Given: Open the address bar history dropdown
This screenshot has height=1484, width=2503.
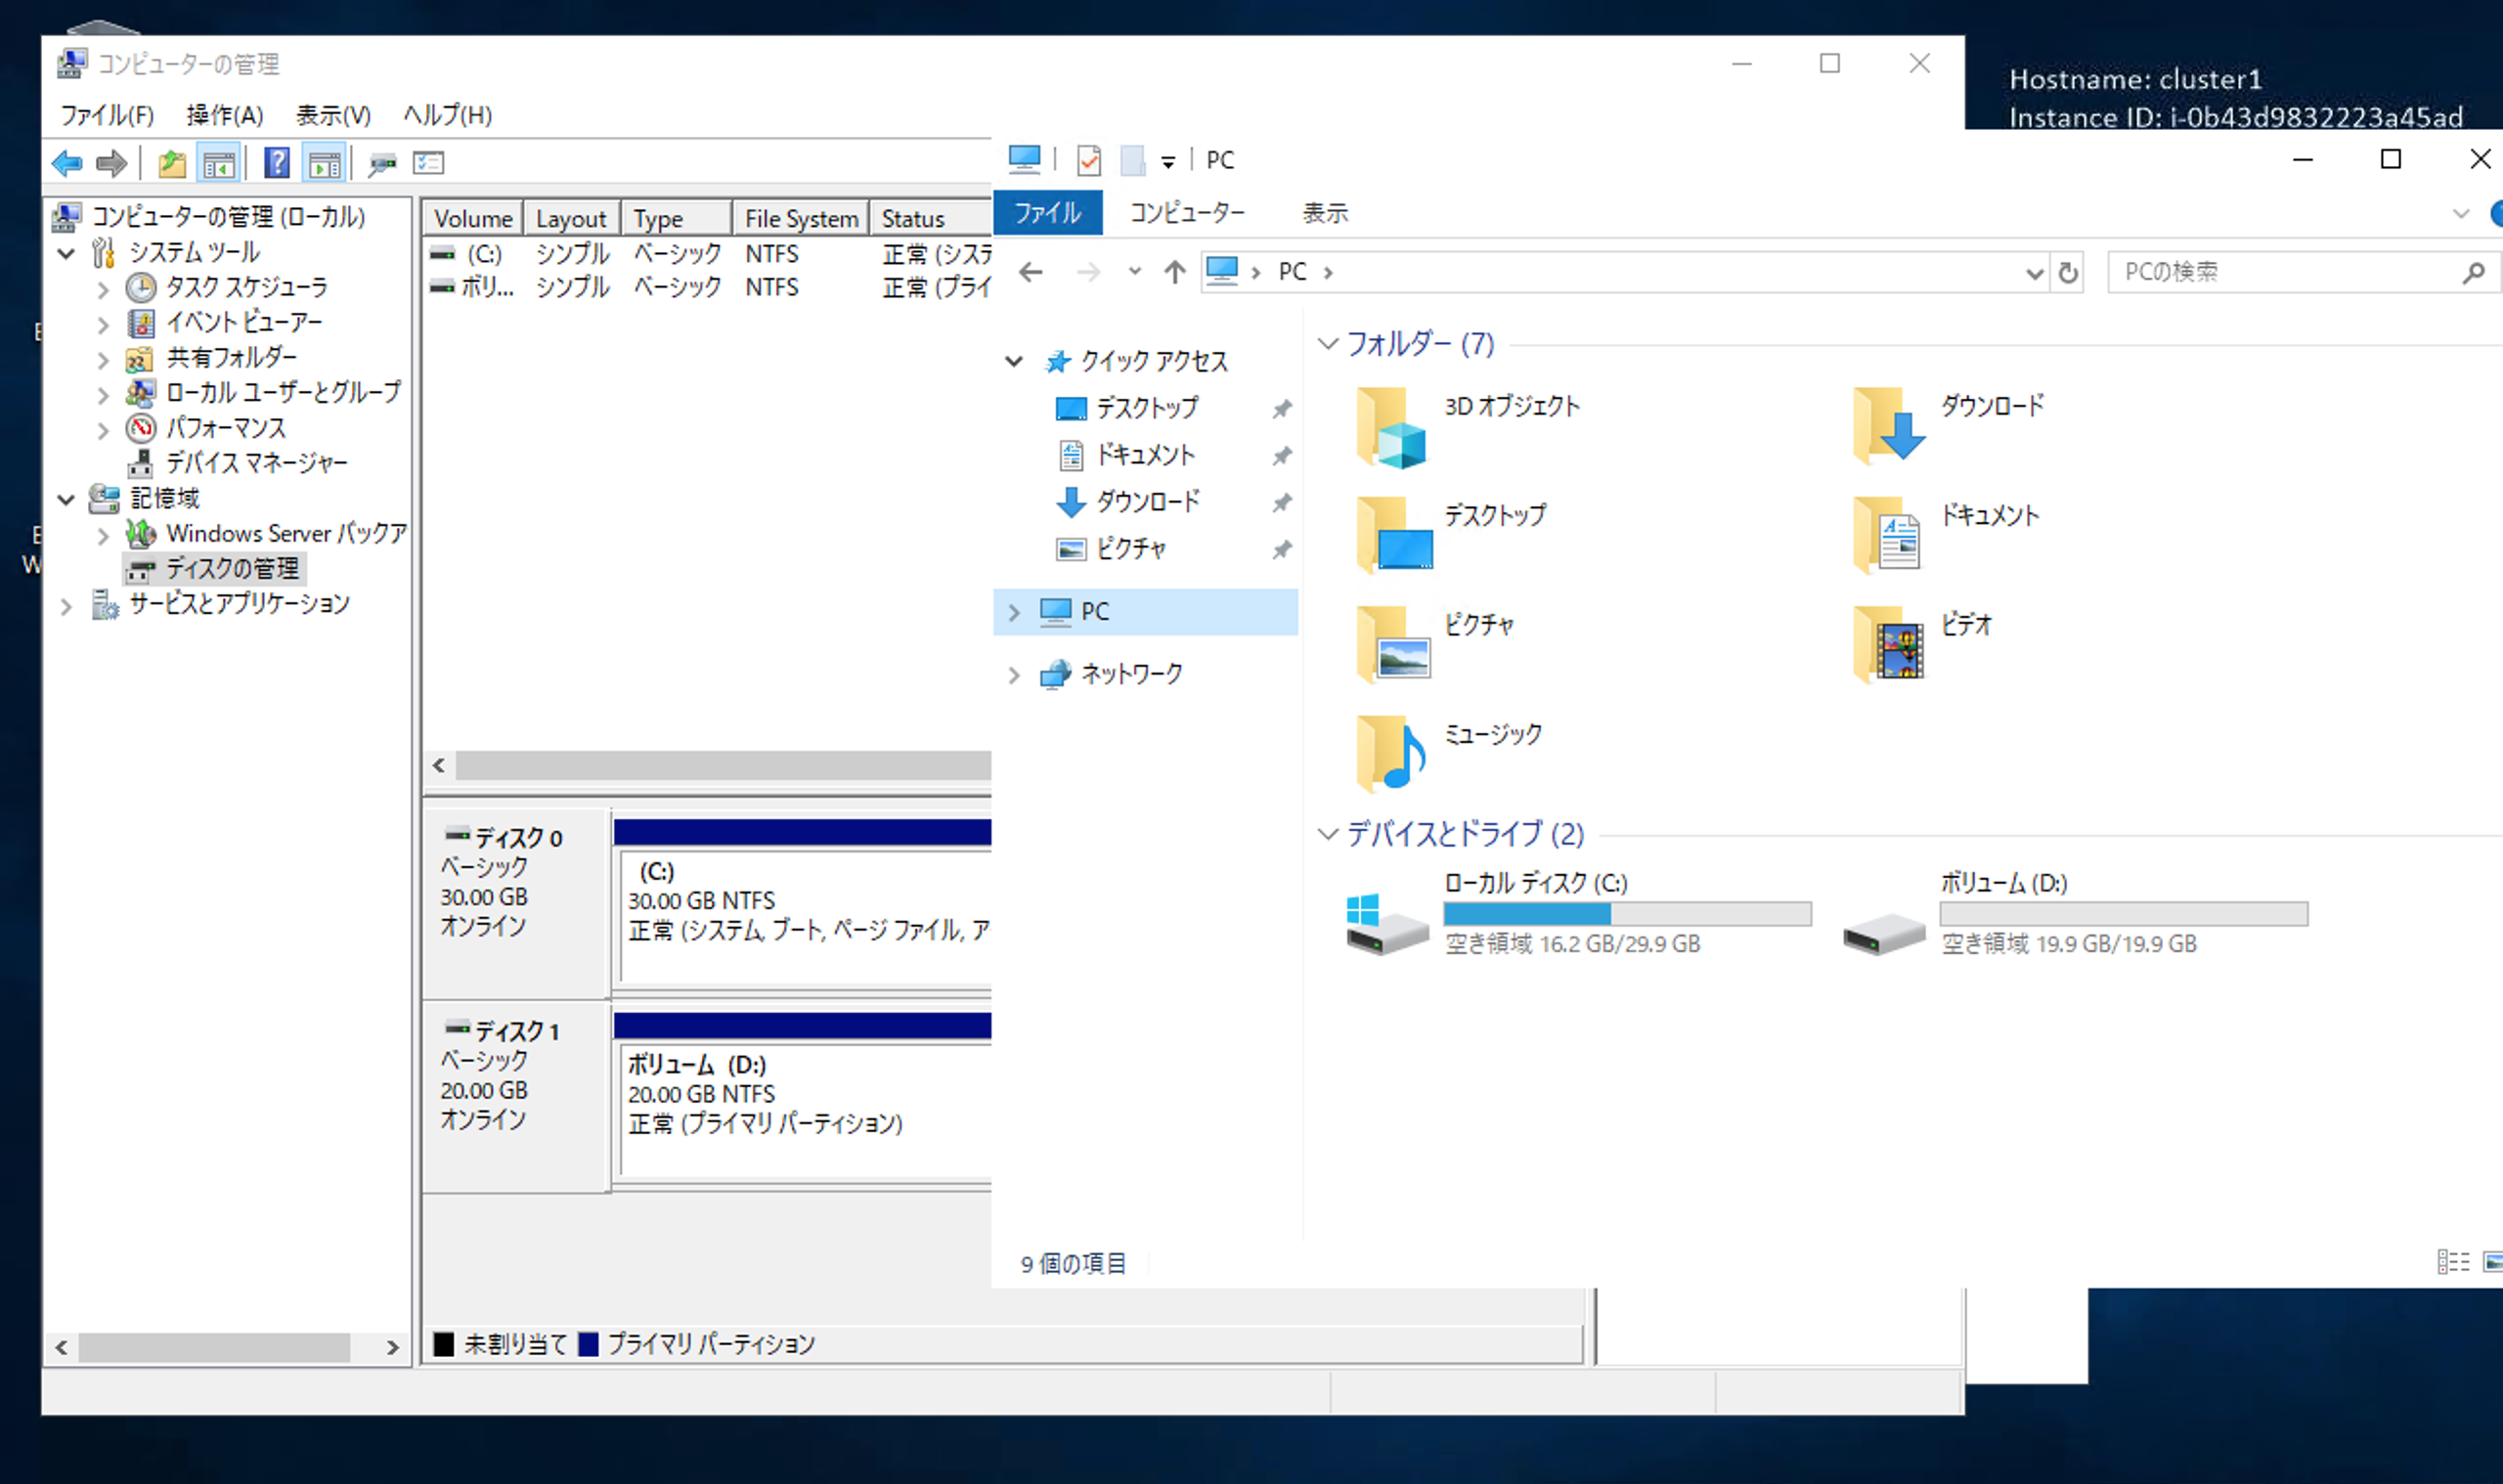Looking at the screenshot, I should point(2033,272).
